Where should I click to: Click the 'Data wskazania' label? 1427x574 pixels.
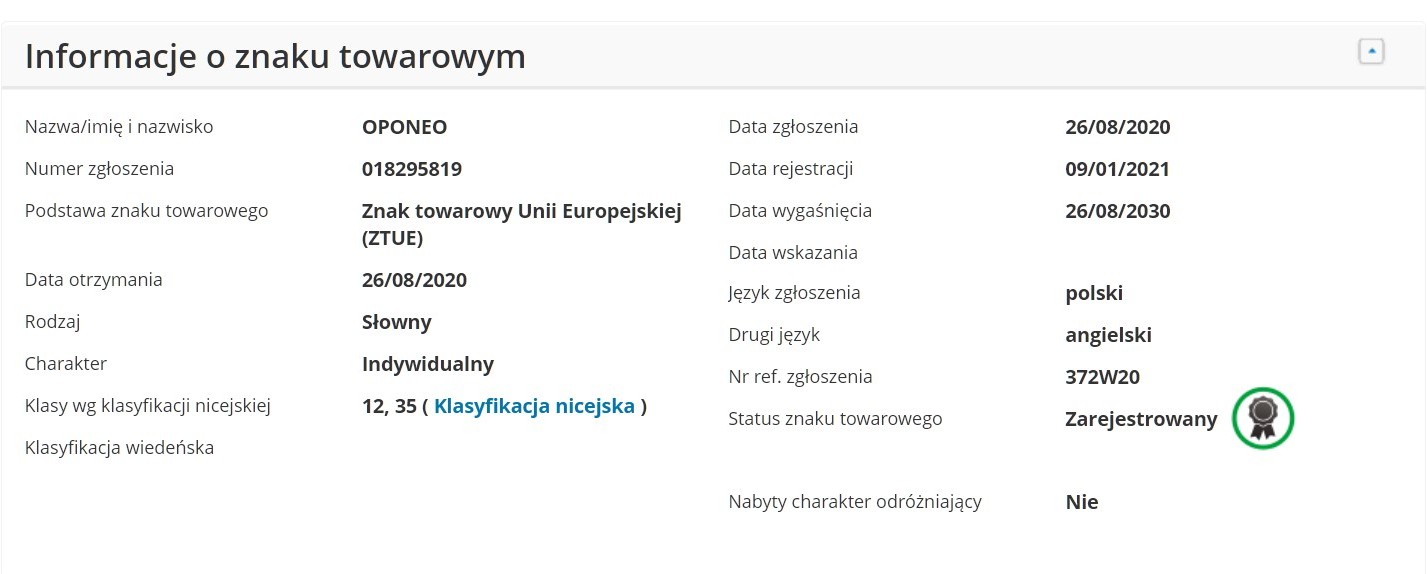pos(793,253)
